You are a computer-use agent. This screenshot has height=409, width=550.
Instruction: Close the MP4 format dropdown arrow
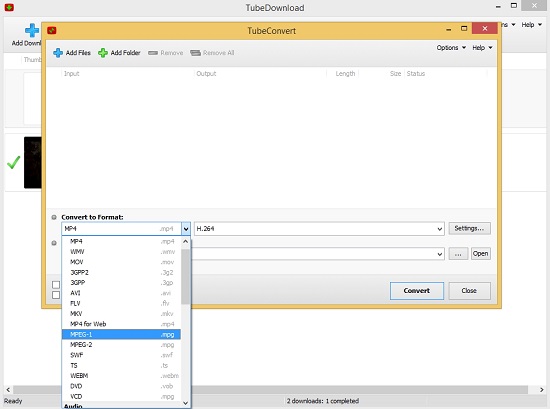pyautogui.click(x=186, y=229)
